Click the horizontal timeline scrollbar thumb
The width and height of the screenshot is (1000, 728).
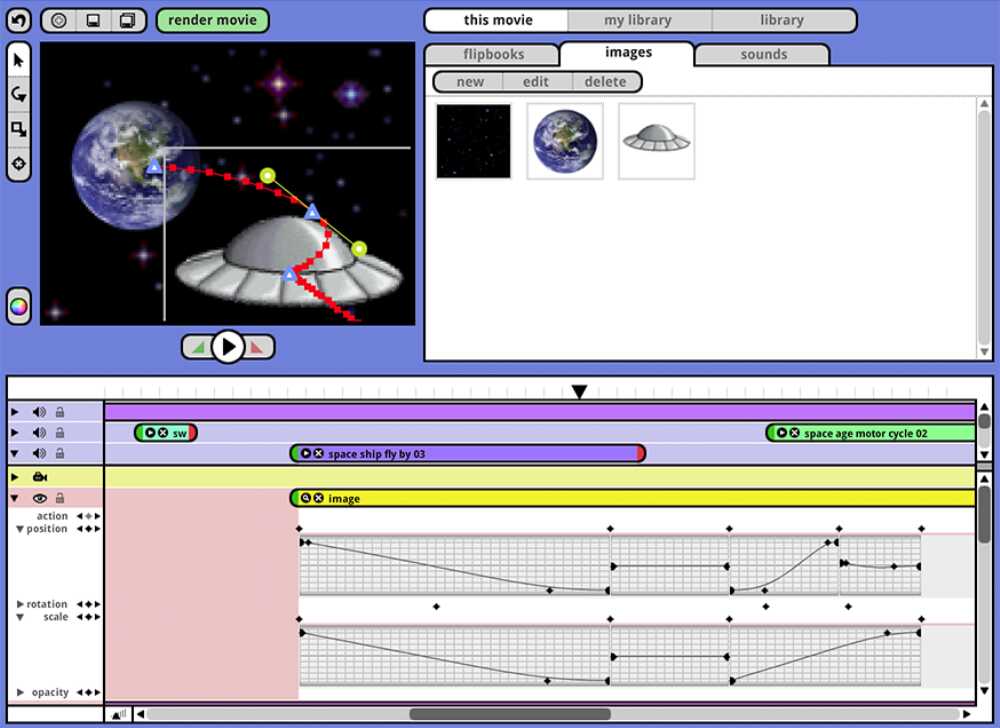(510, 714)
